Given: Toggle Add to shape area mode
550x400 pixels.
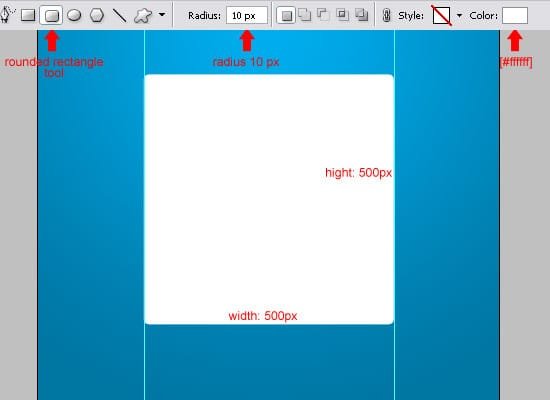Looking at the screenshot, I should 305,15.
